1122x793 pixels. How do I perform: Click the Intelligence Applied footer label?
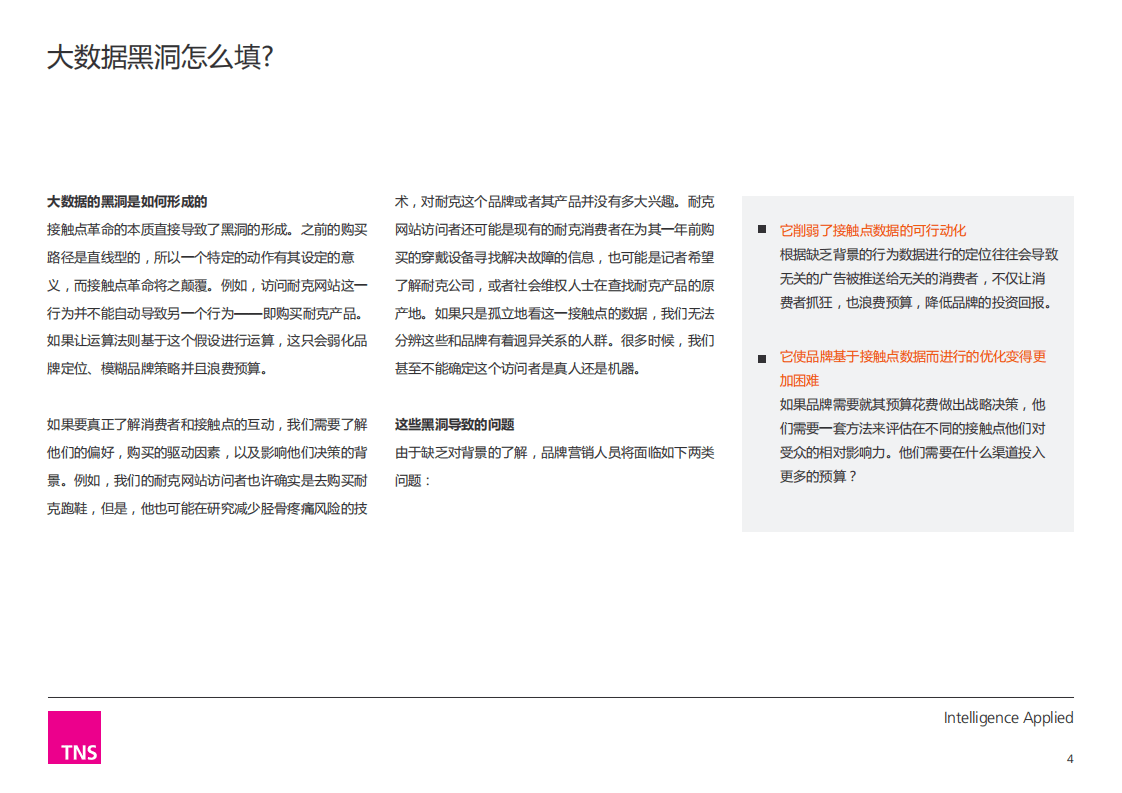(x=1008, y=718)
